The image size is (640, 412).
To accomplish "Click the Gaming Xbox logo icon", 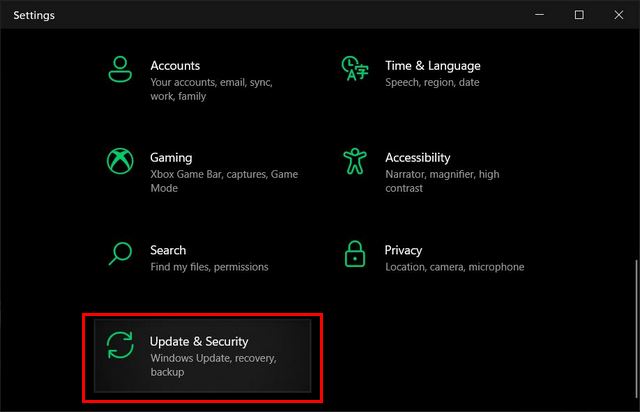I will 120,161.
